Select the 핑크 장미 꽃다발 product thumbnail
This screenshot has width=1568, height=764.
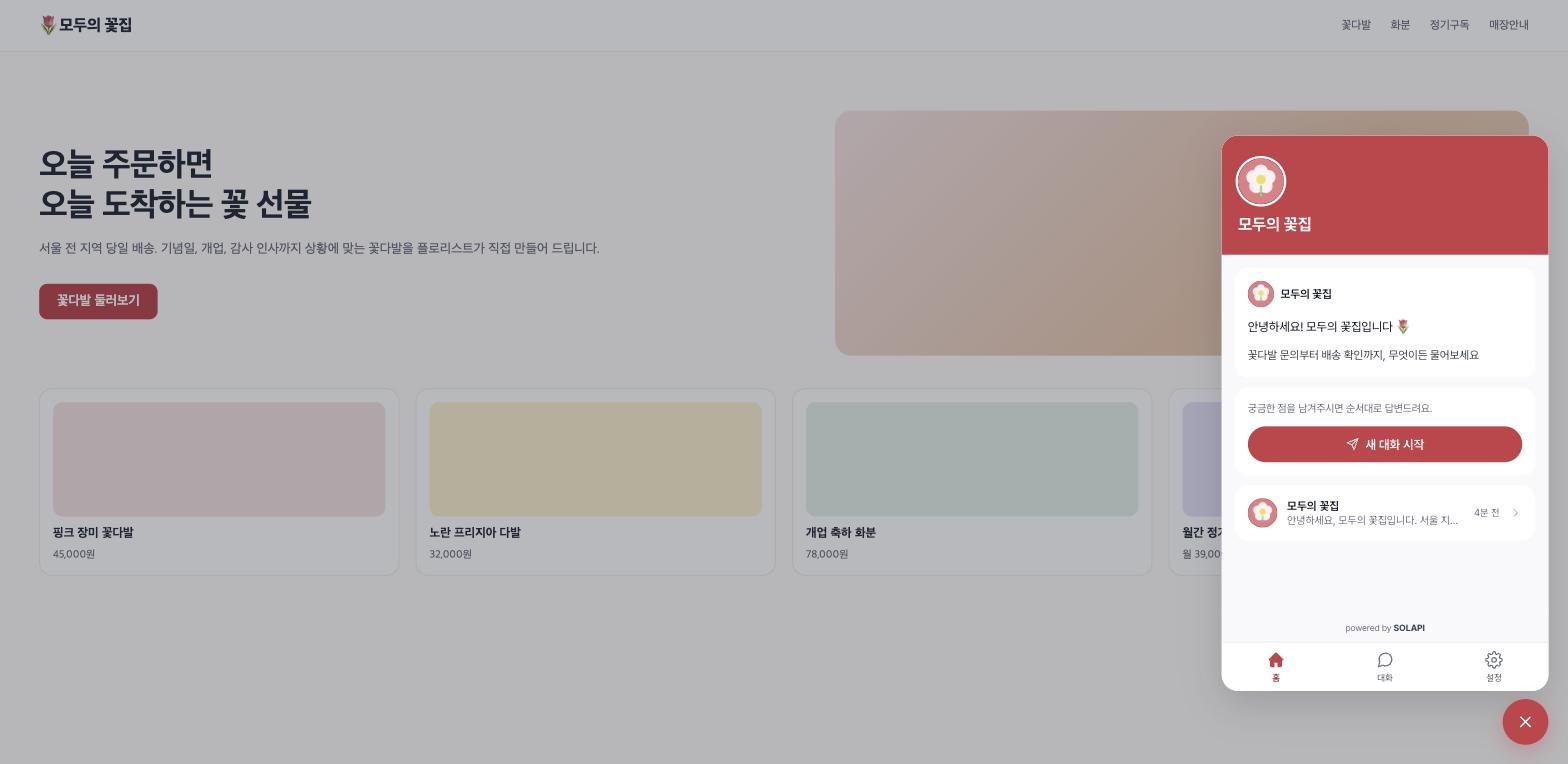pos(219,460)
